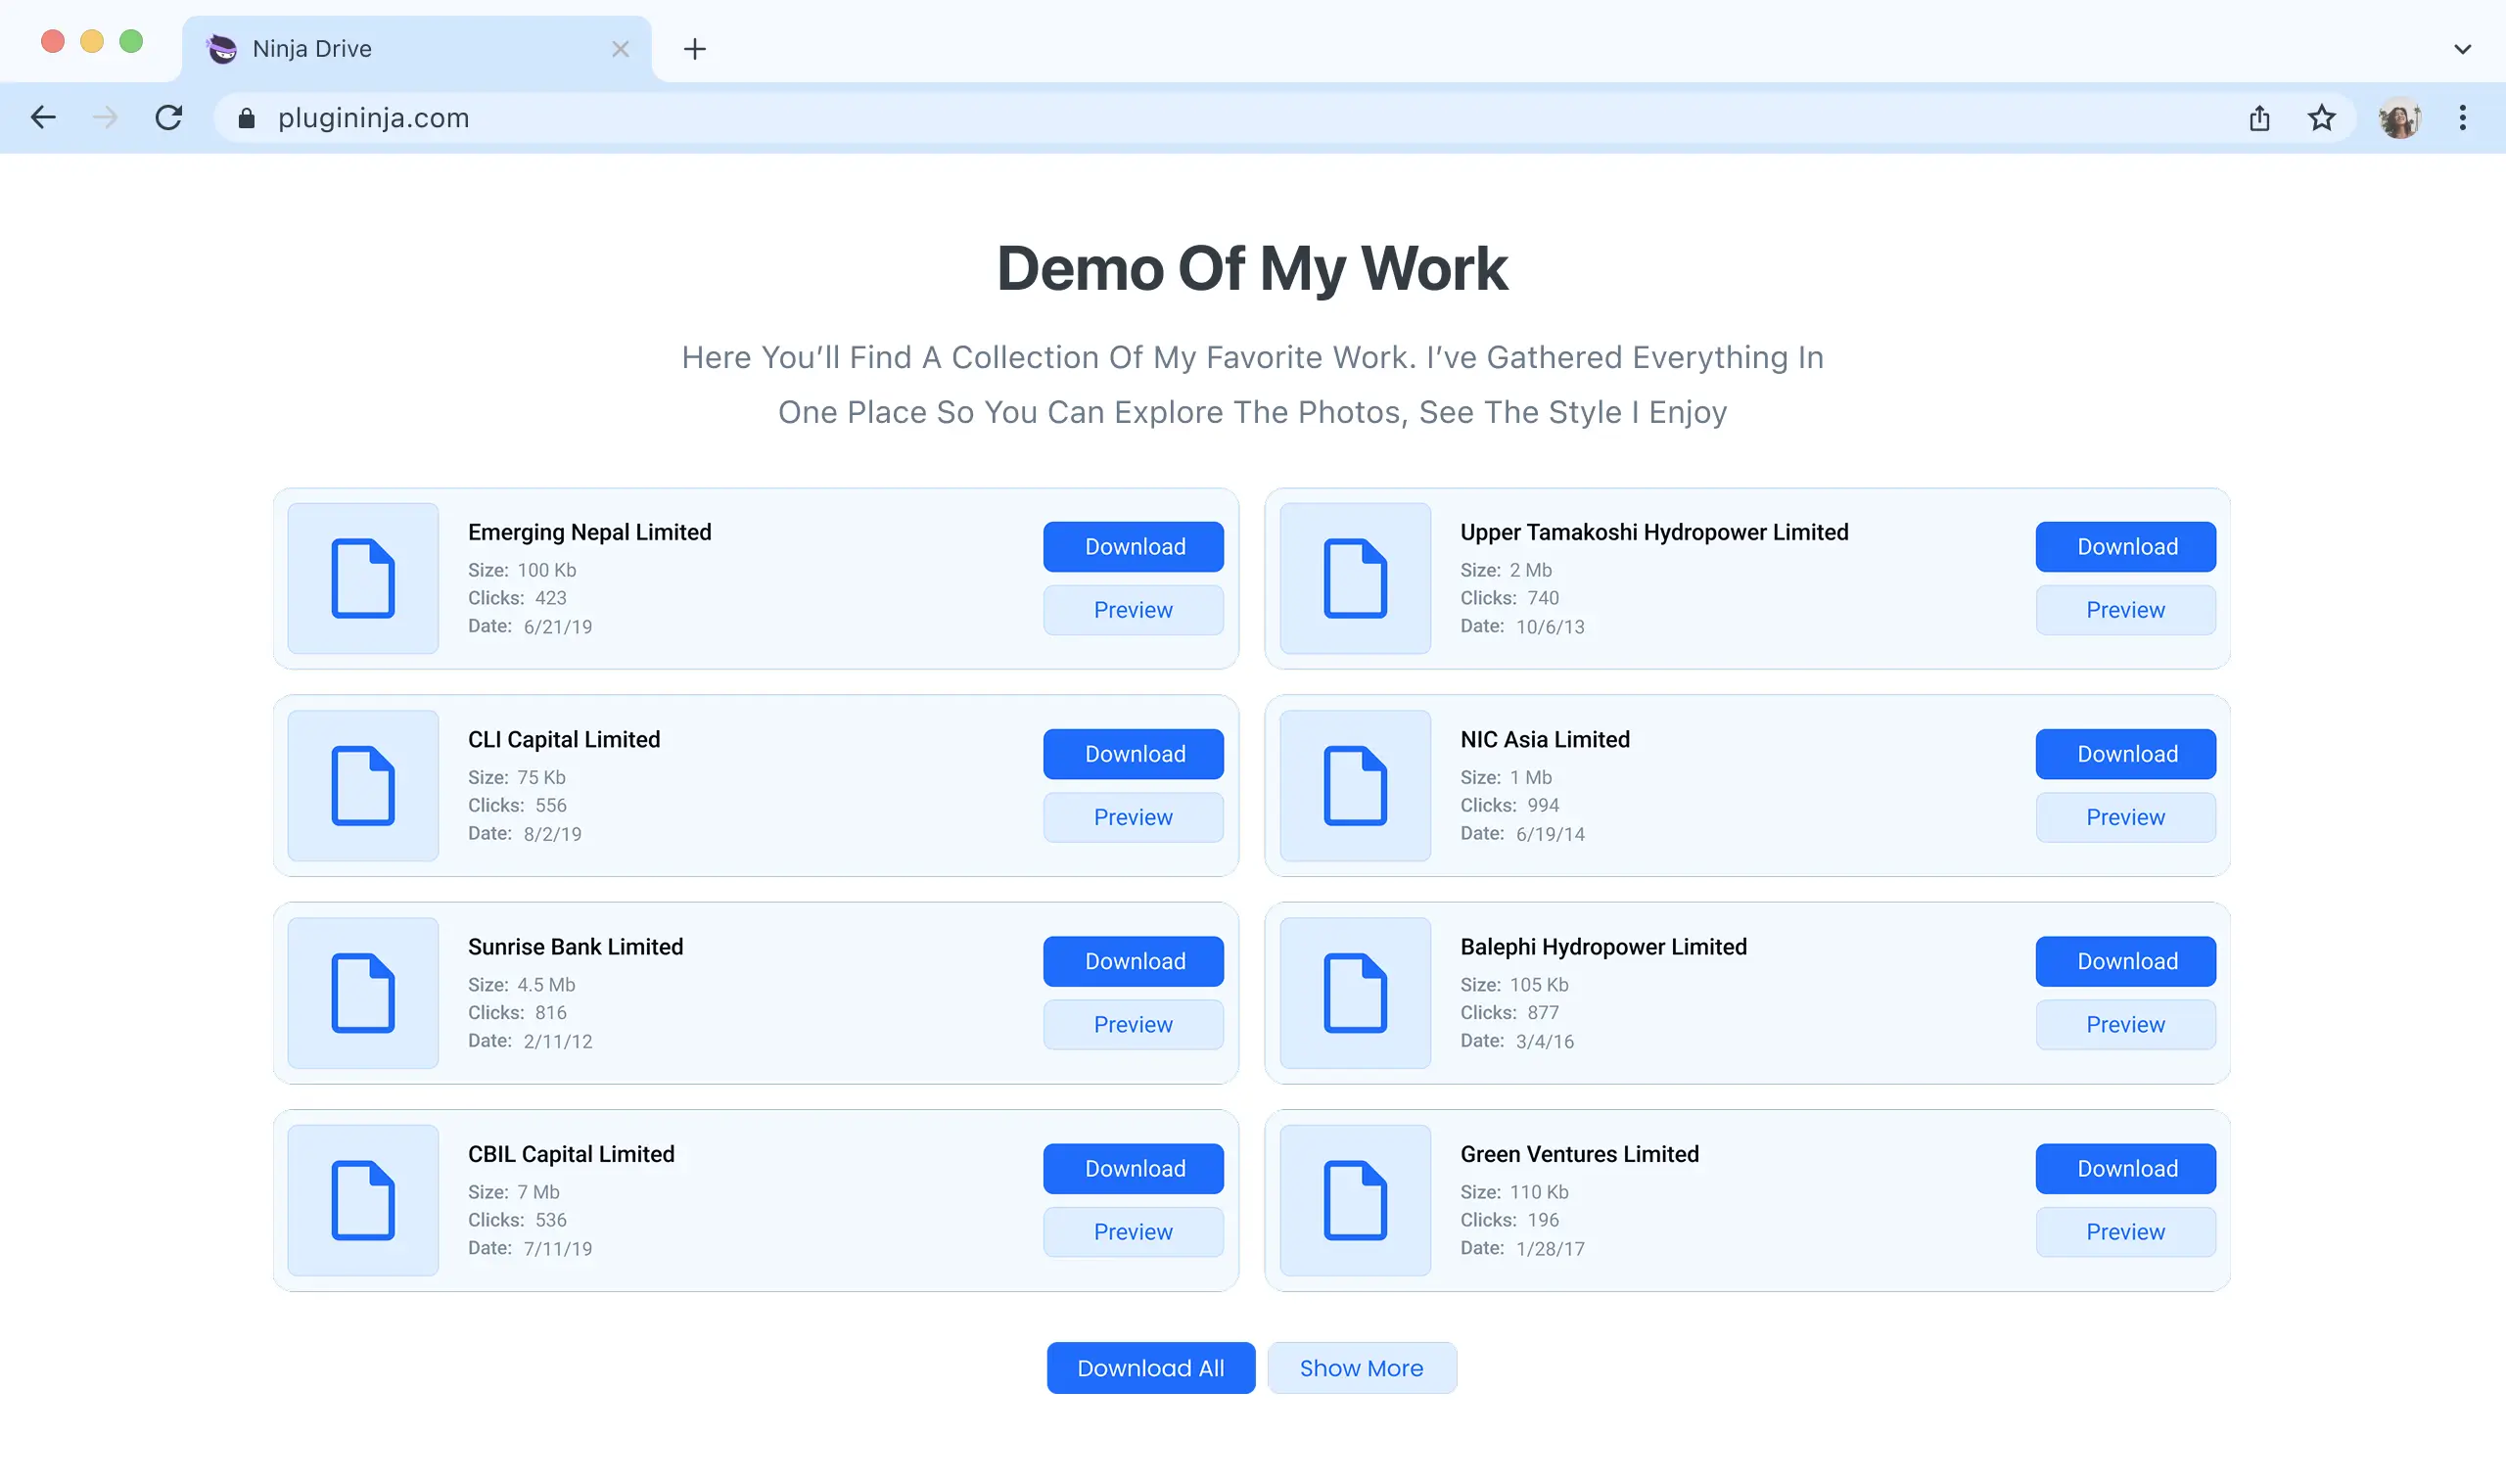Download Upper Tamakoshi Hydropower Limited file
The width and height of the screenshot is (2506, 1484).
pyautogui.click(x=2125, y=546)
